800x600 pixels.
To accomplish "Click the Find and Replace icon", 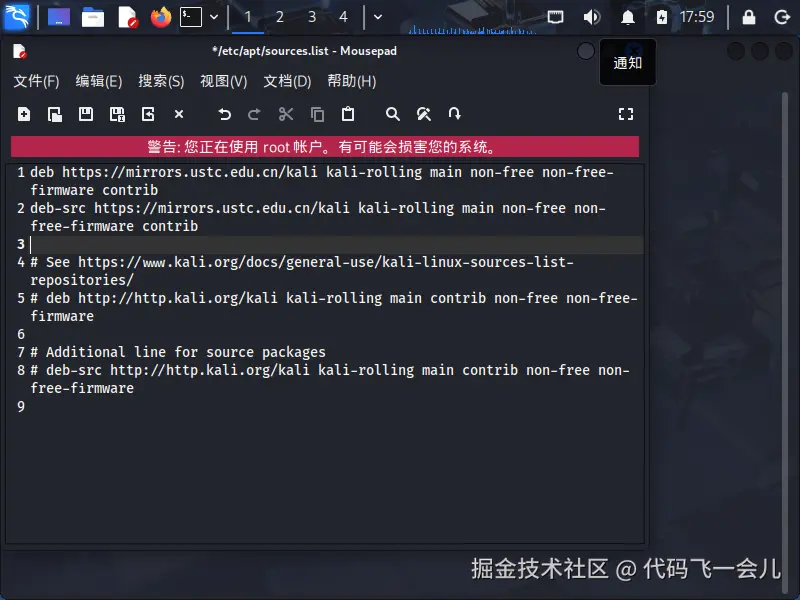I will pyautogui.click(x=423, y=114).
